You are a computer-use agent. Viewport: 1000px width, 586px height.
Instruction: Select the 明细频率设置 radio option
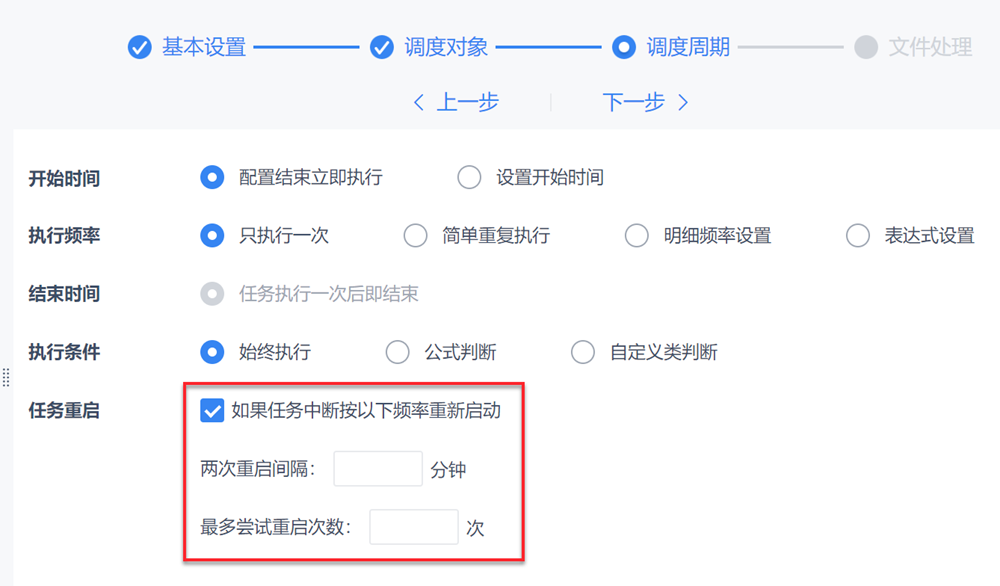click(636, 236)
